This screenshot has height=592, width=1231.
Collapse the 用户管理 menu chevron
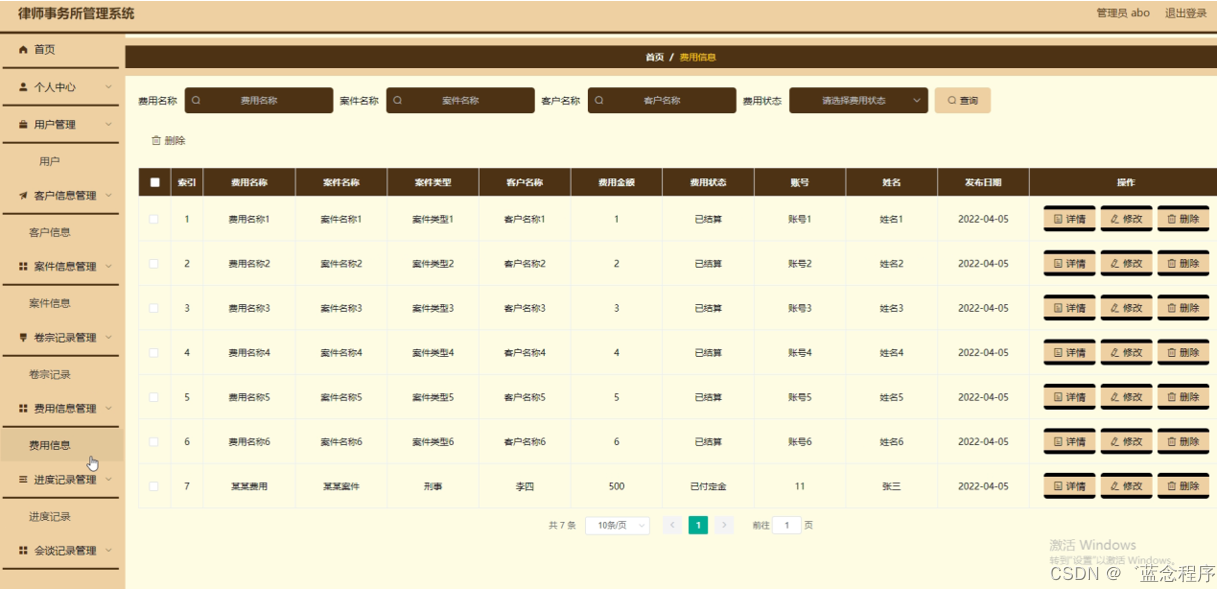pyautogui.click(x=108, y=125)
